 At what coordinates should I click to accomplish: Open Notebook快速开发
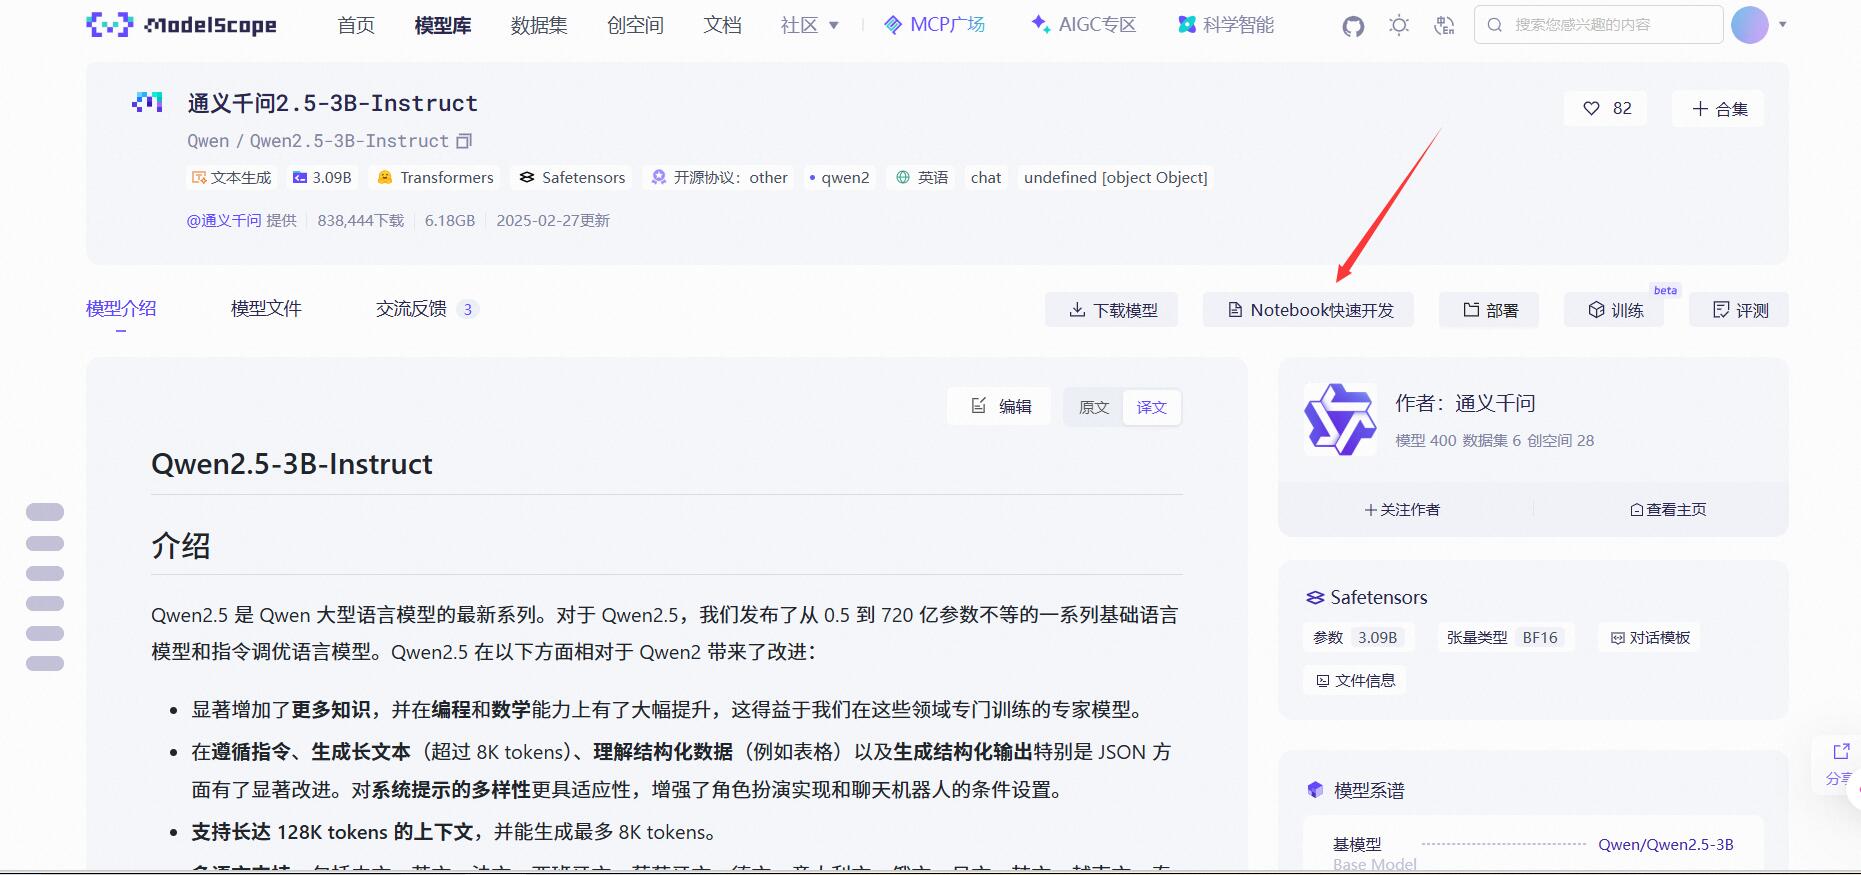(1309, 310)
